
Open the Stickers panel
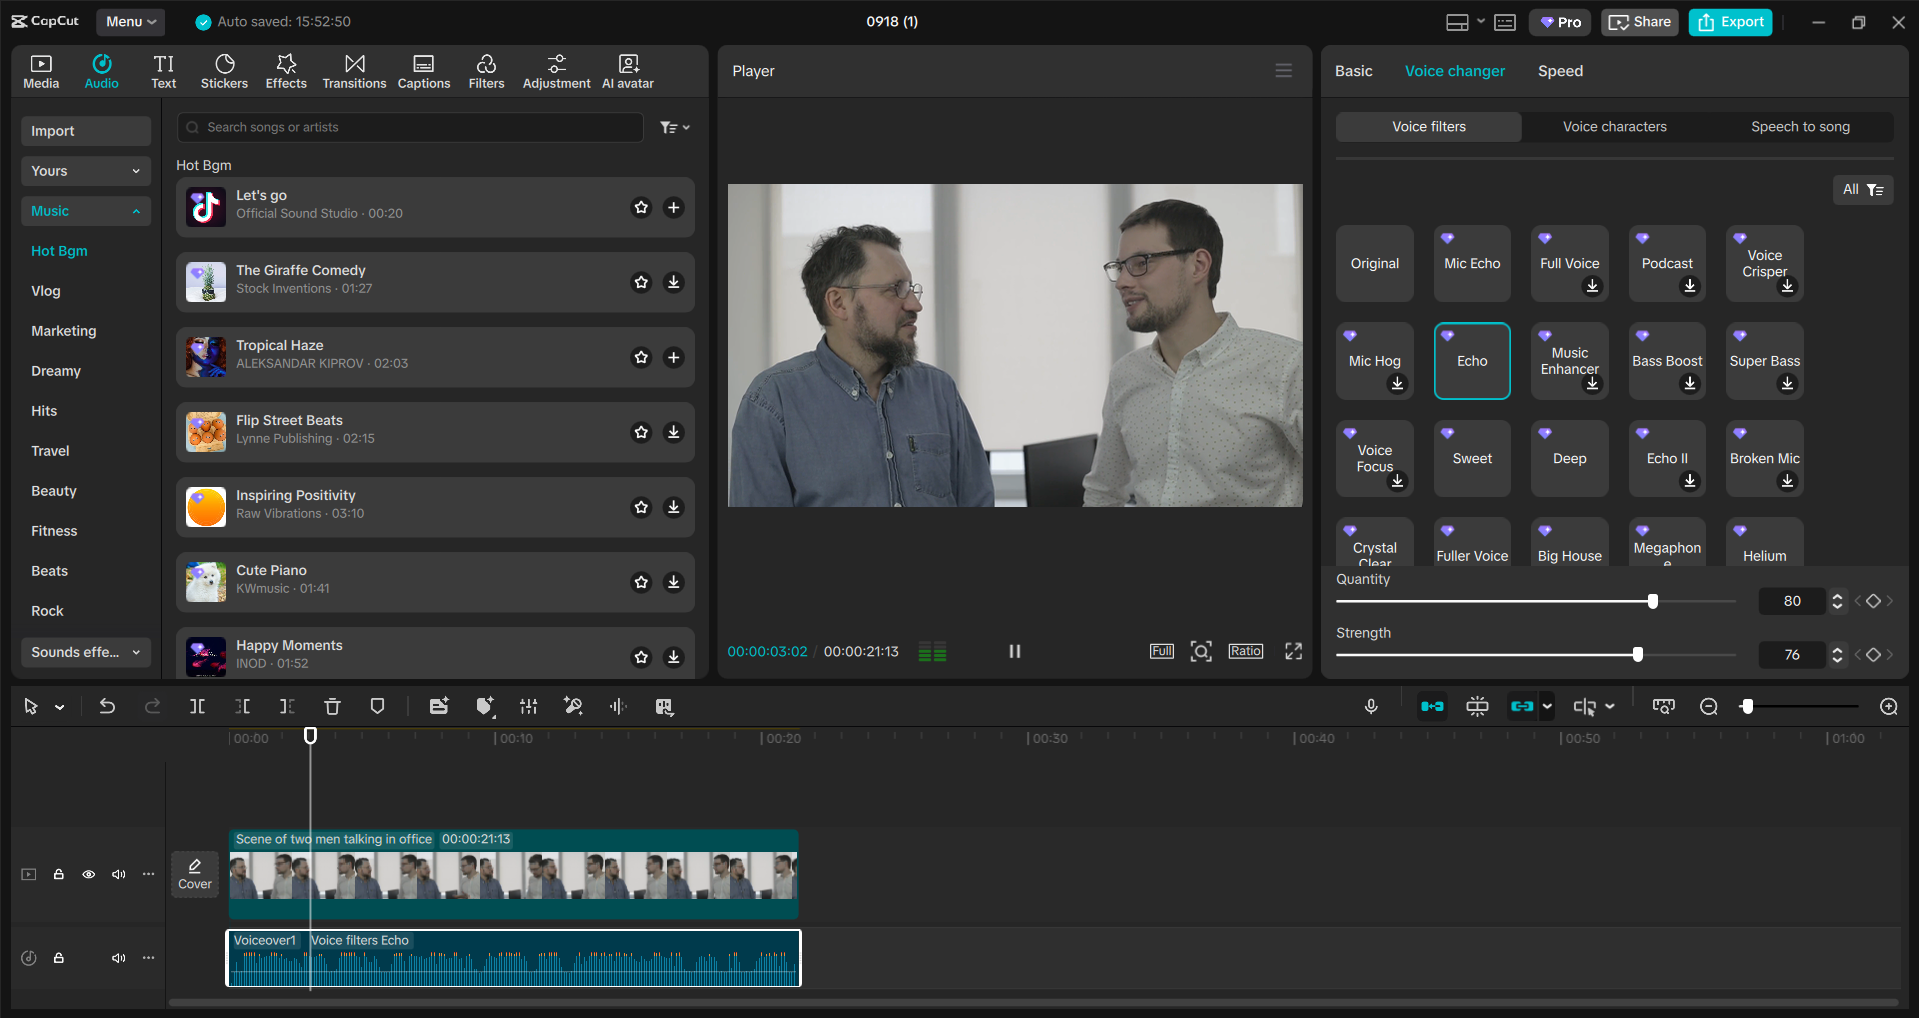point(224,70)
